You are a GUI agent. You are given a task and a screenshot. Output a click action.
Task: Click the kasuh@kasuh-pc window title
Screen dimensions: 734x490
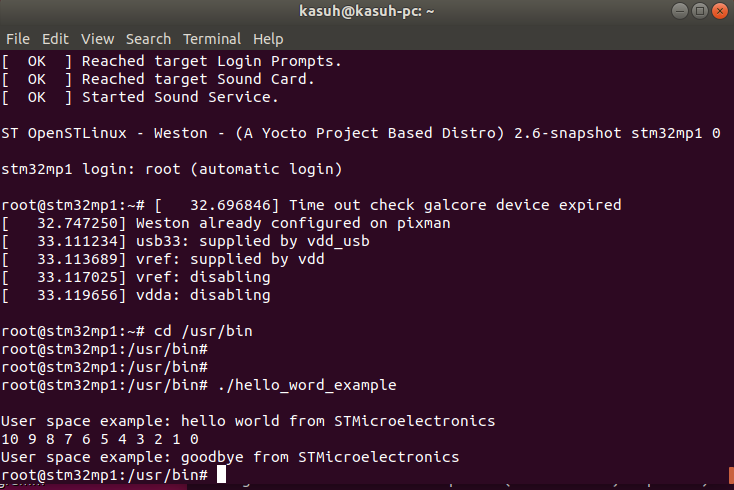[x=367, y=11]
